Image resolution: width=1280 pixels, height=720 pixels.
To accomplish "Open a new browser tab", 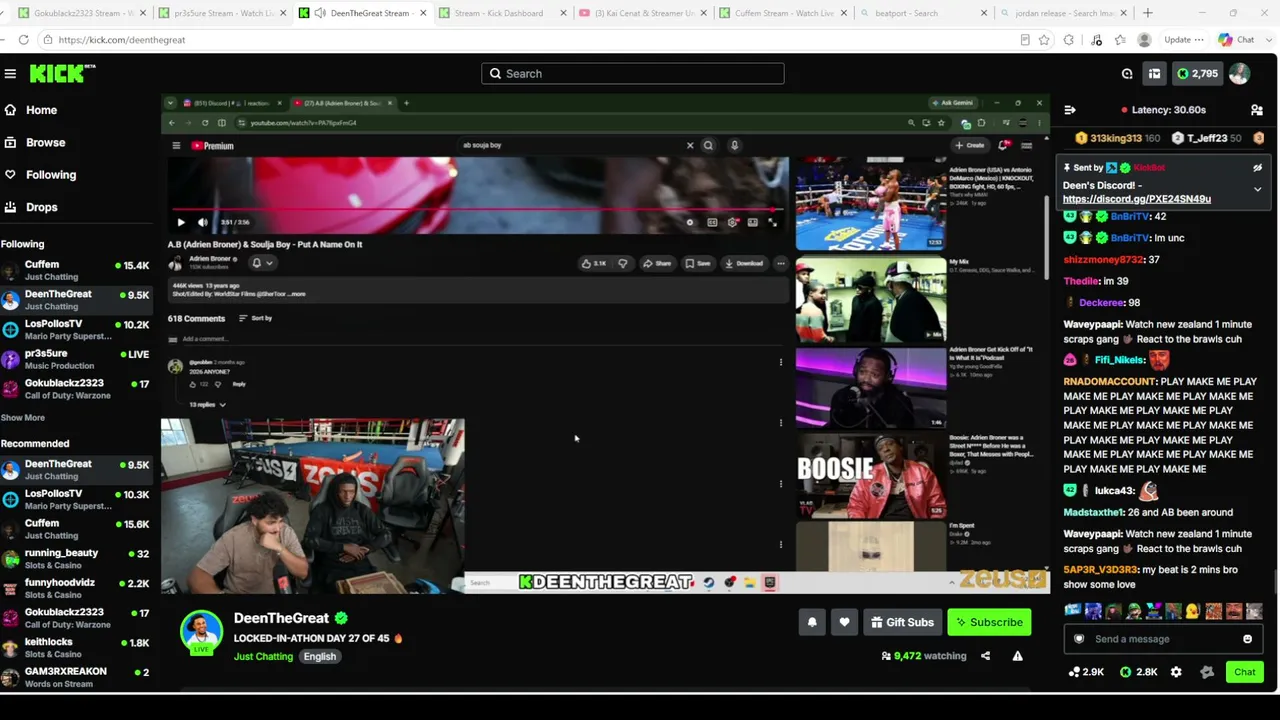I will pos(1147,13).
